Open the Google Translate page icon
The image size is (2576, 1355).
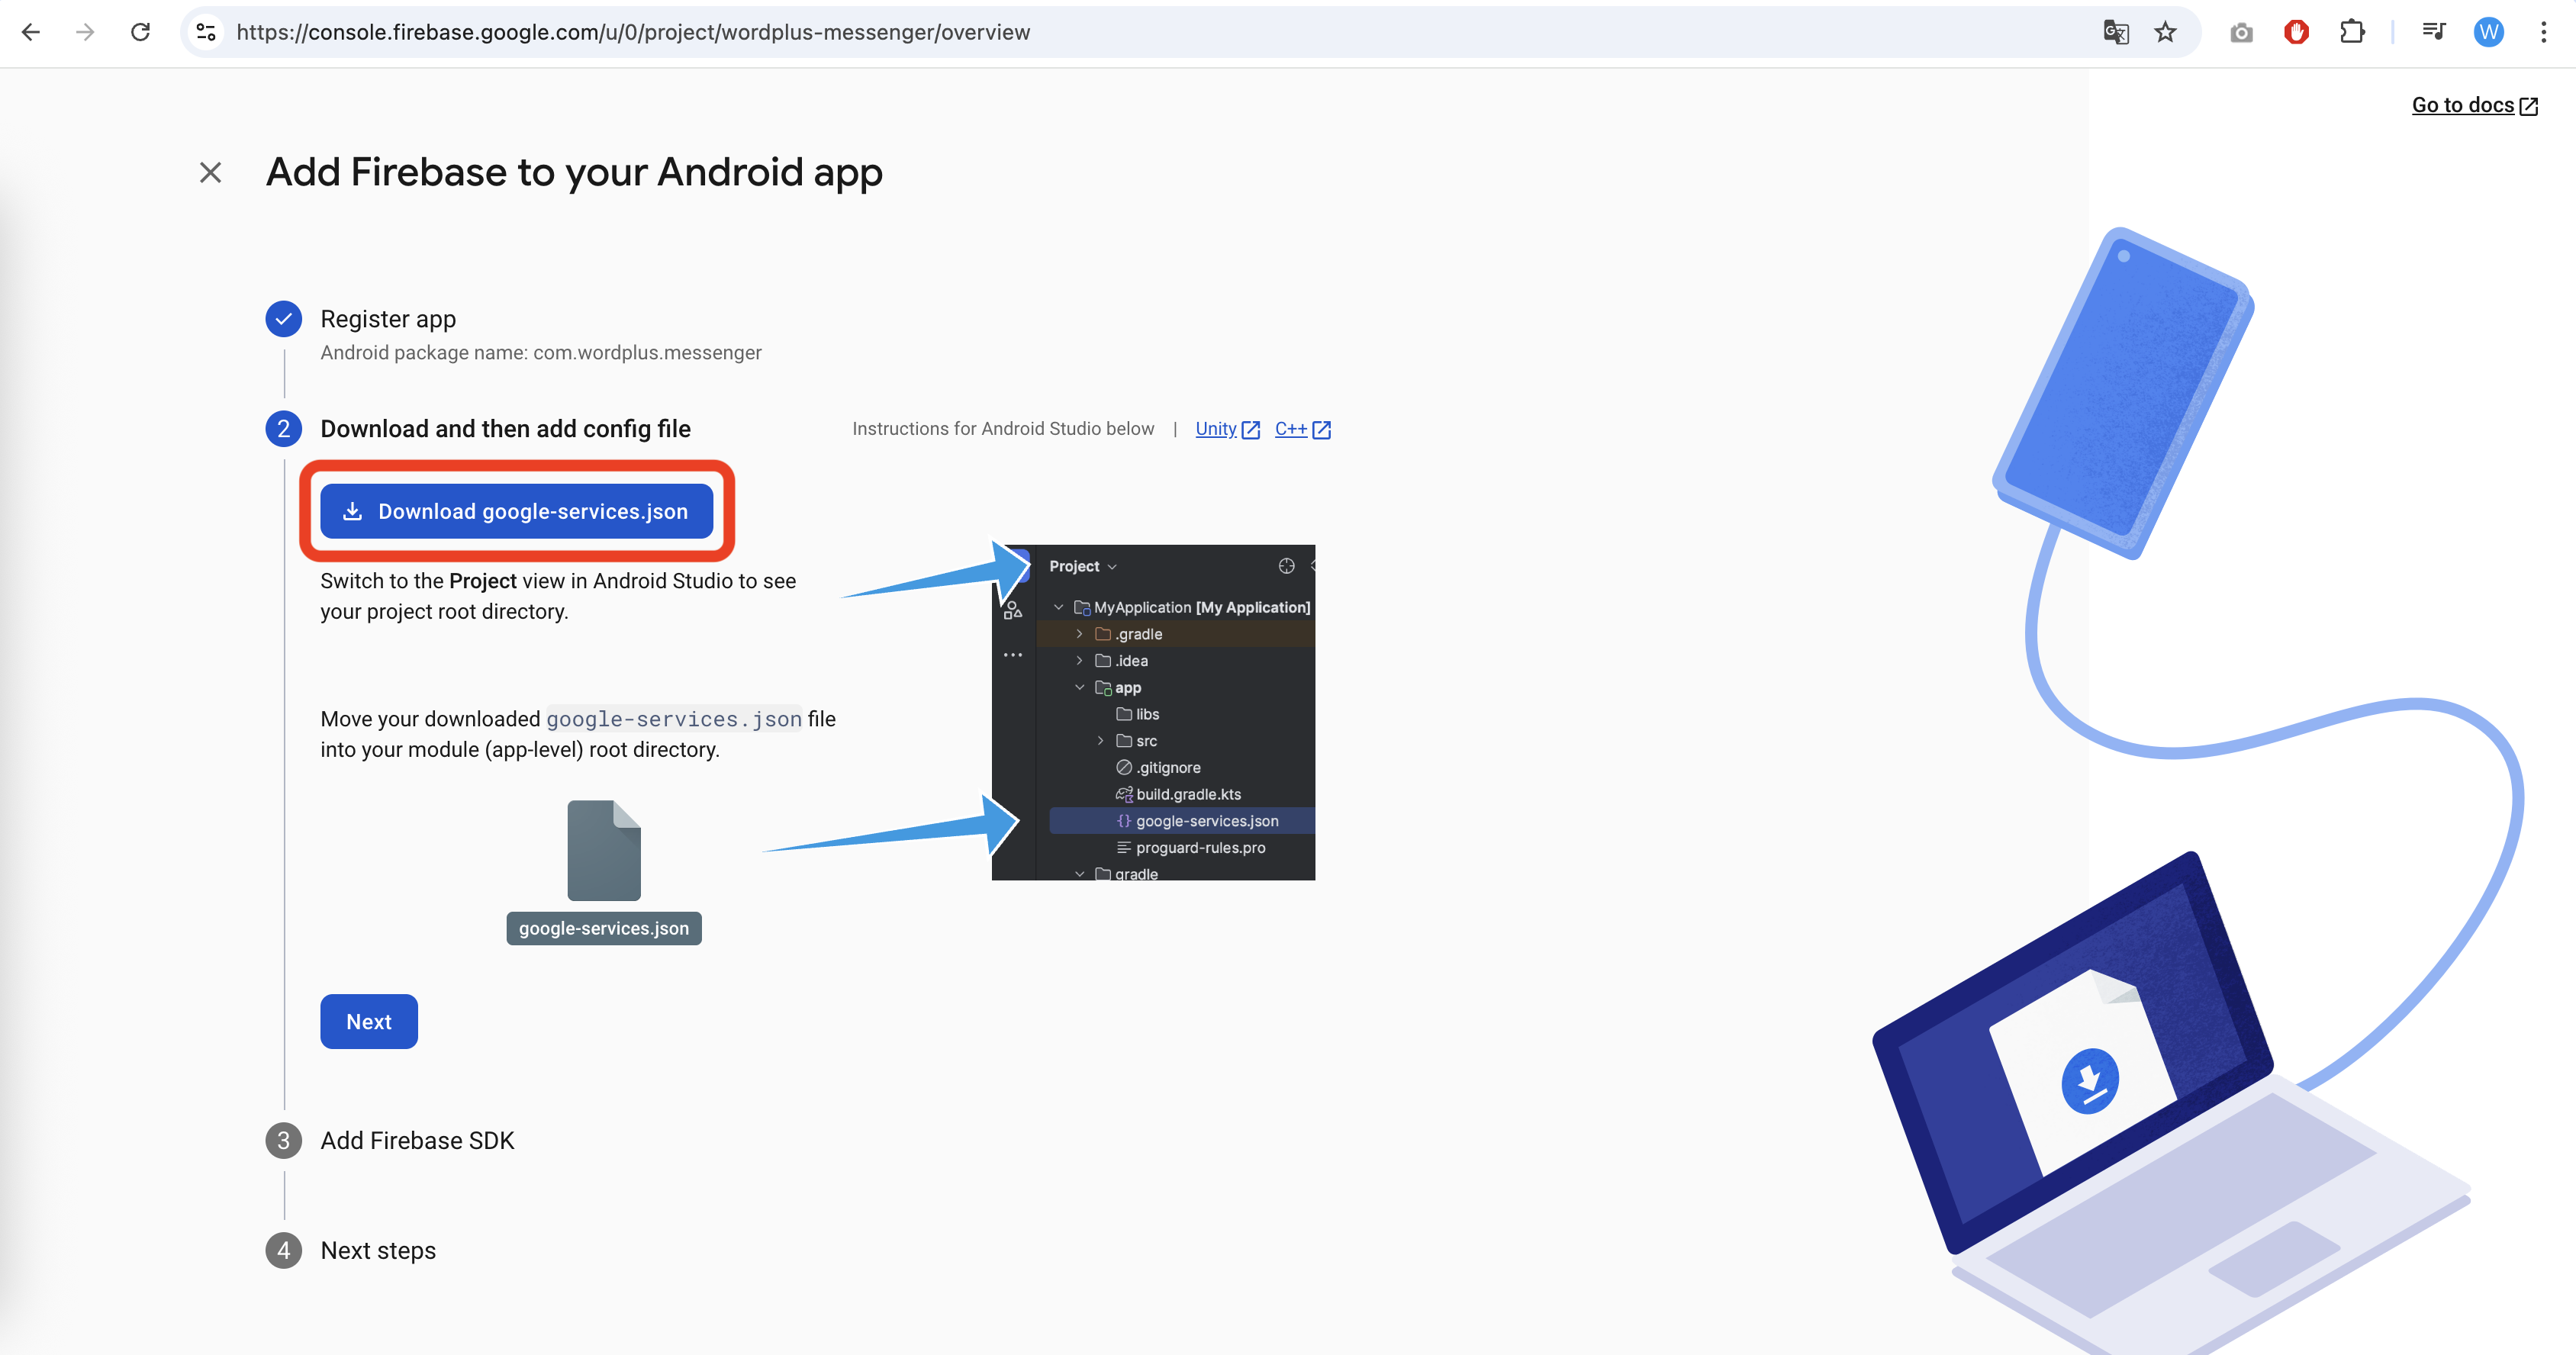pyautogui.click(x=2116, y=32)
